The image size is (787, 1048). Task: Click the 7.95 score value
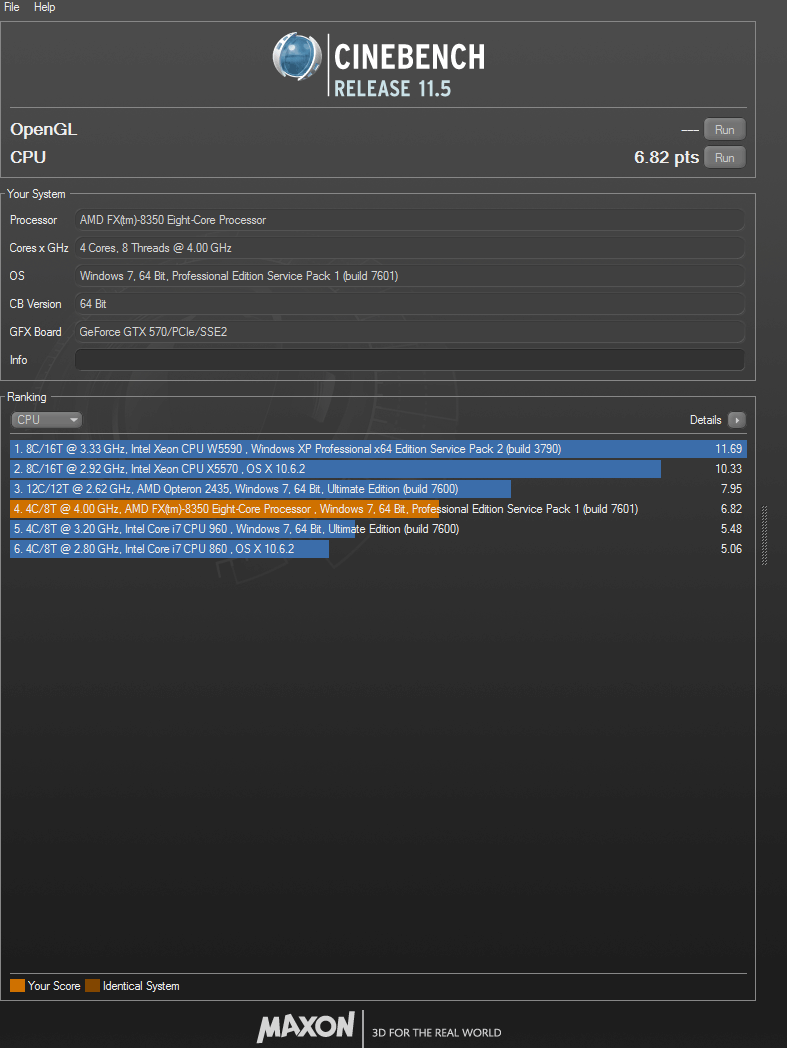[x=731, y=489]
